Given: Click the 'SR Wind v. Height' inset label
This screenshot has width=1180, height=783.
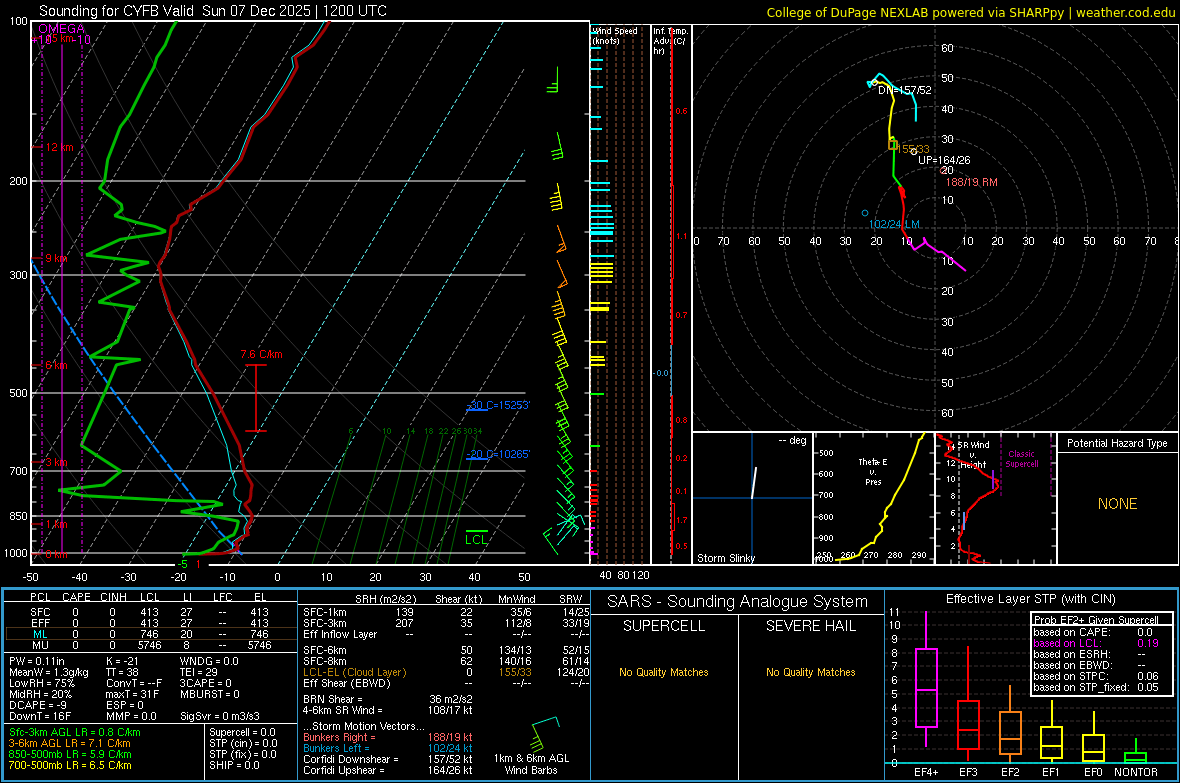Looking at the screenshot, I should pos(973,455).
